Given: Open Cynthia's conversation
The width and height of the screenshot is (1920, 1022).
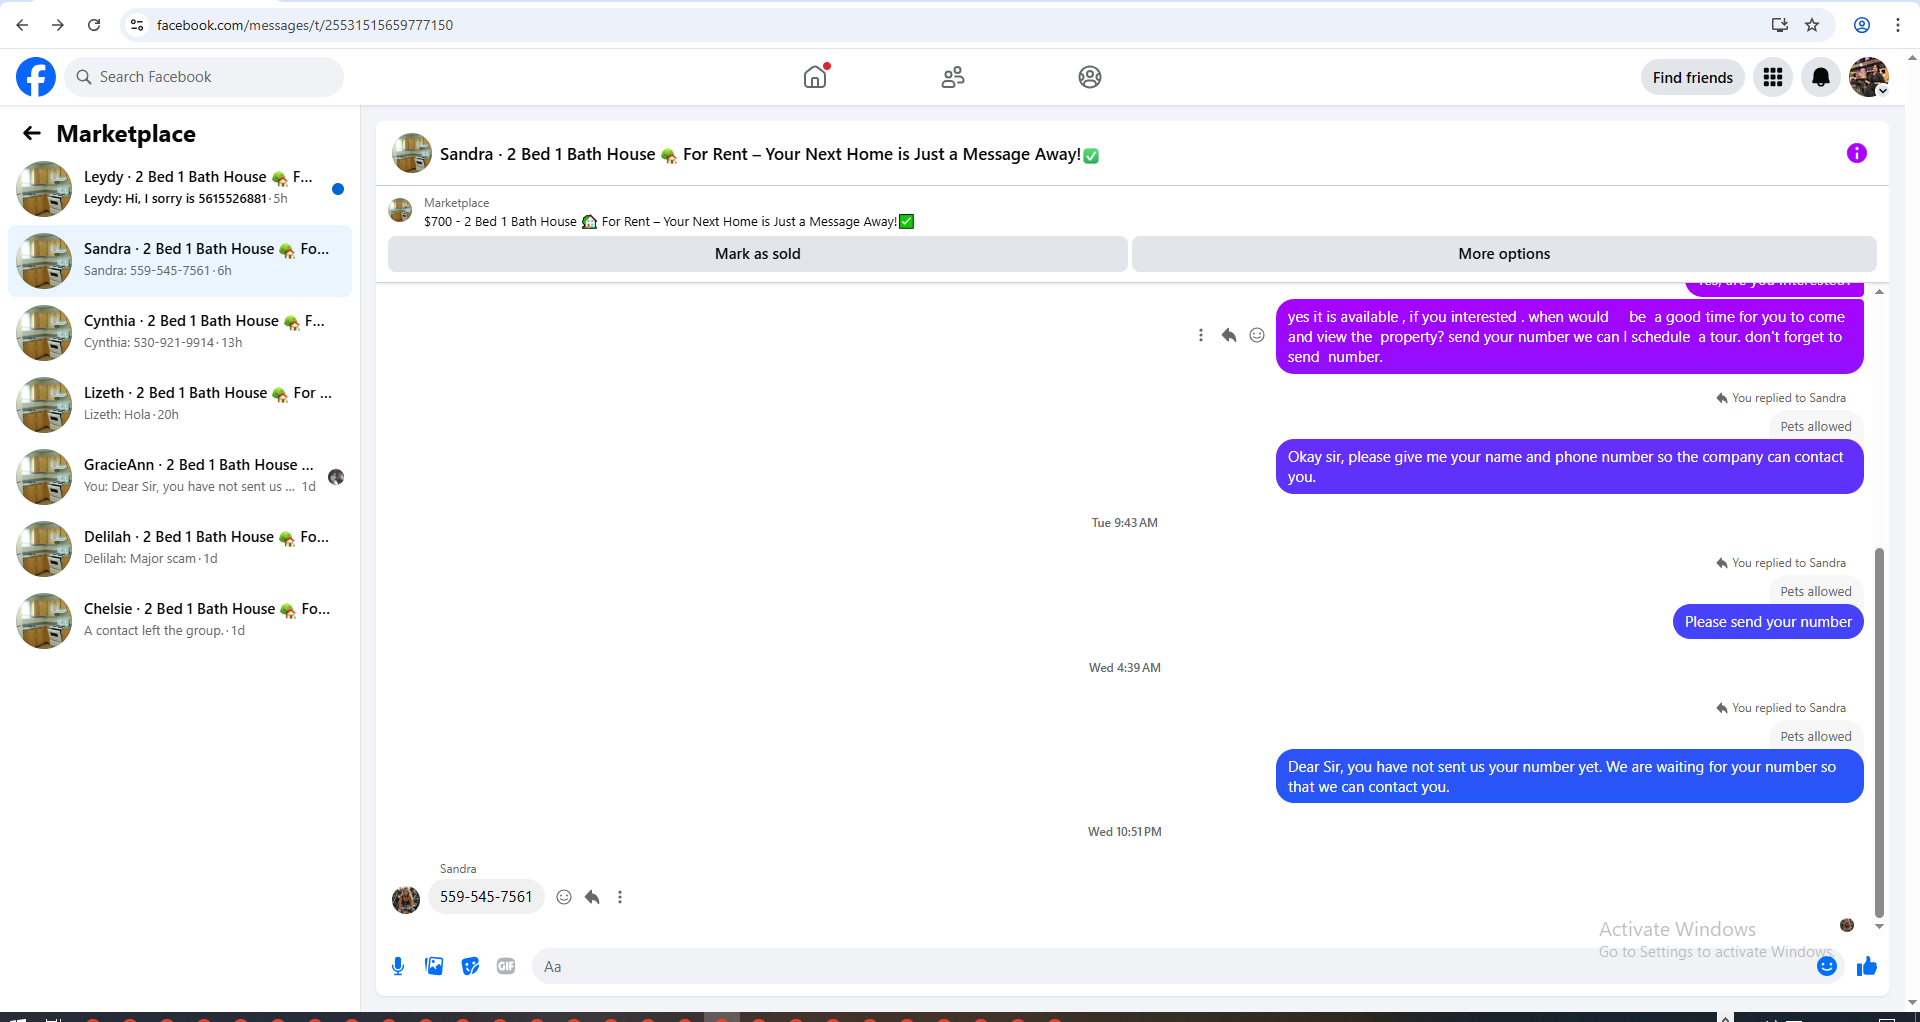Looking at the screenshot, I should coord(180,332).
